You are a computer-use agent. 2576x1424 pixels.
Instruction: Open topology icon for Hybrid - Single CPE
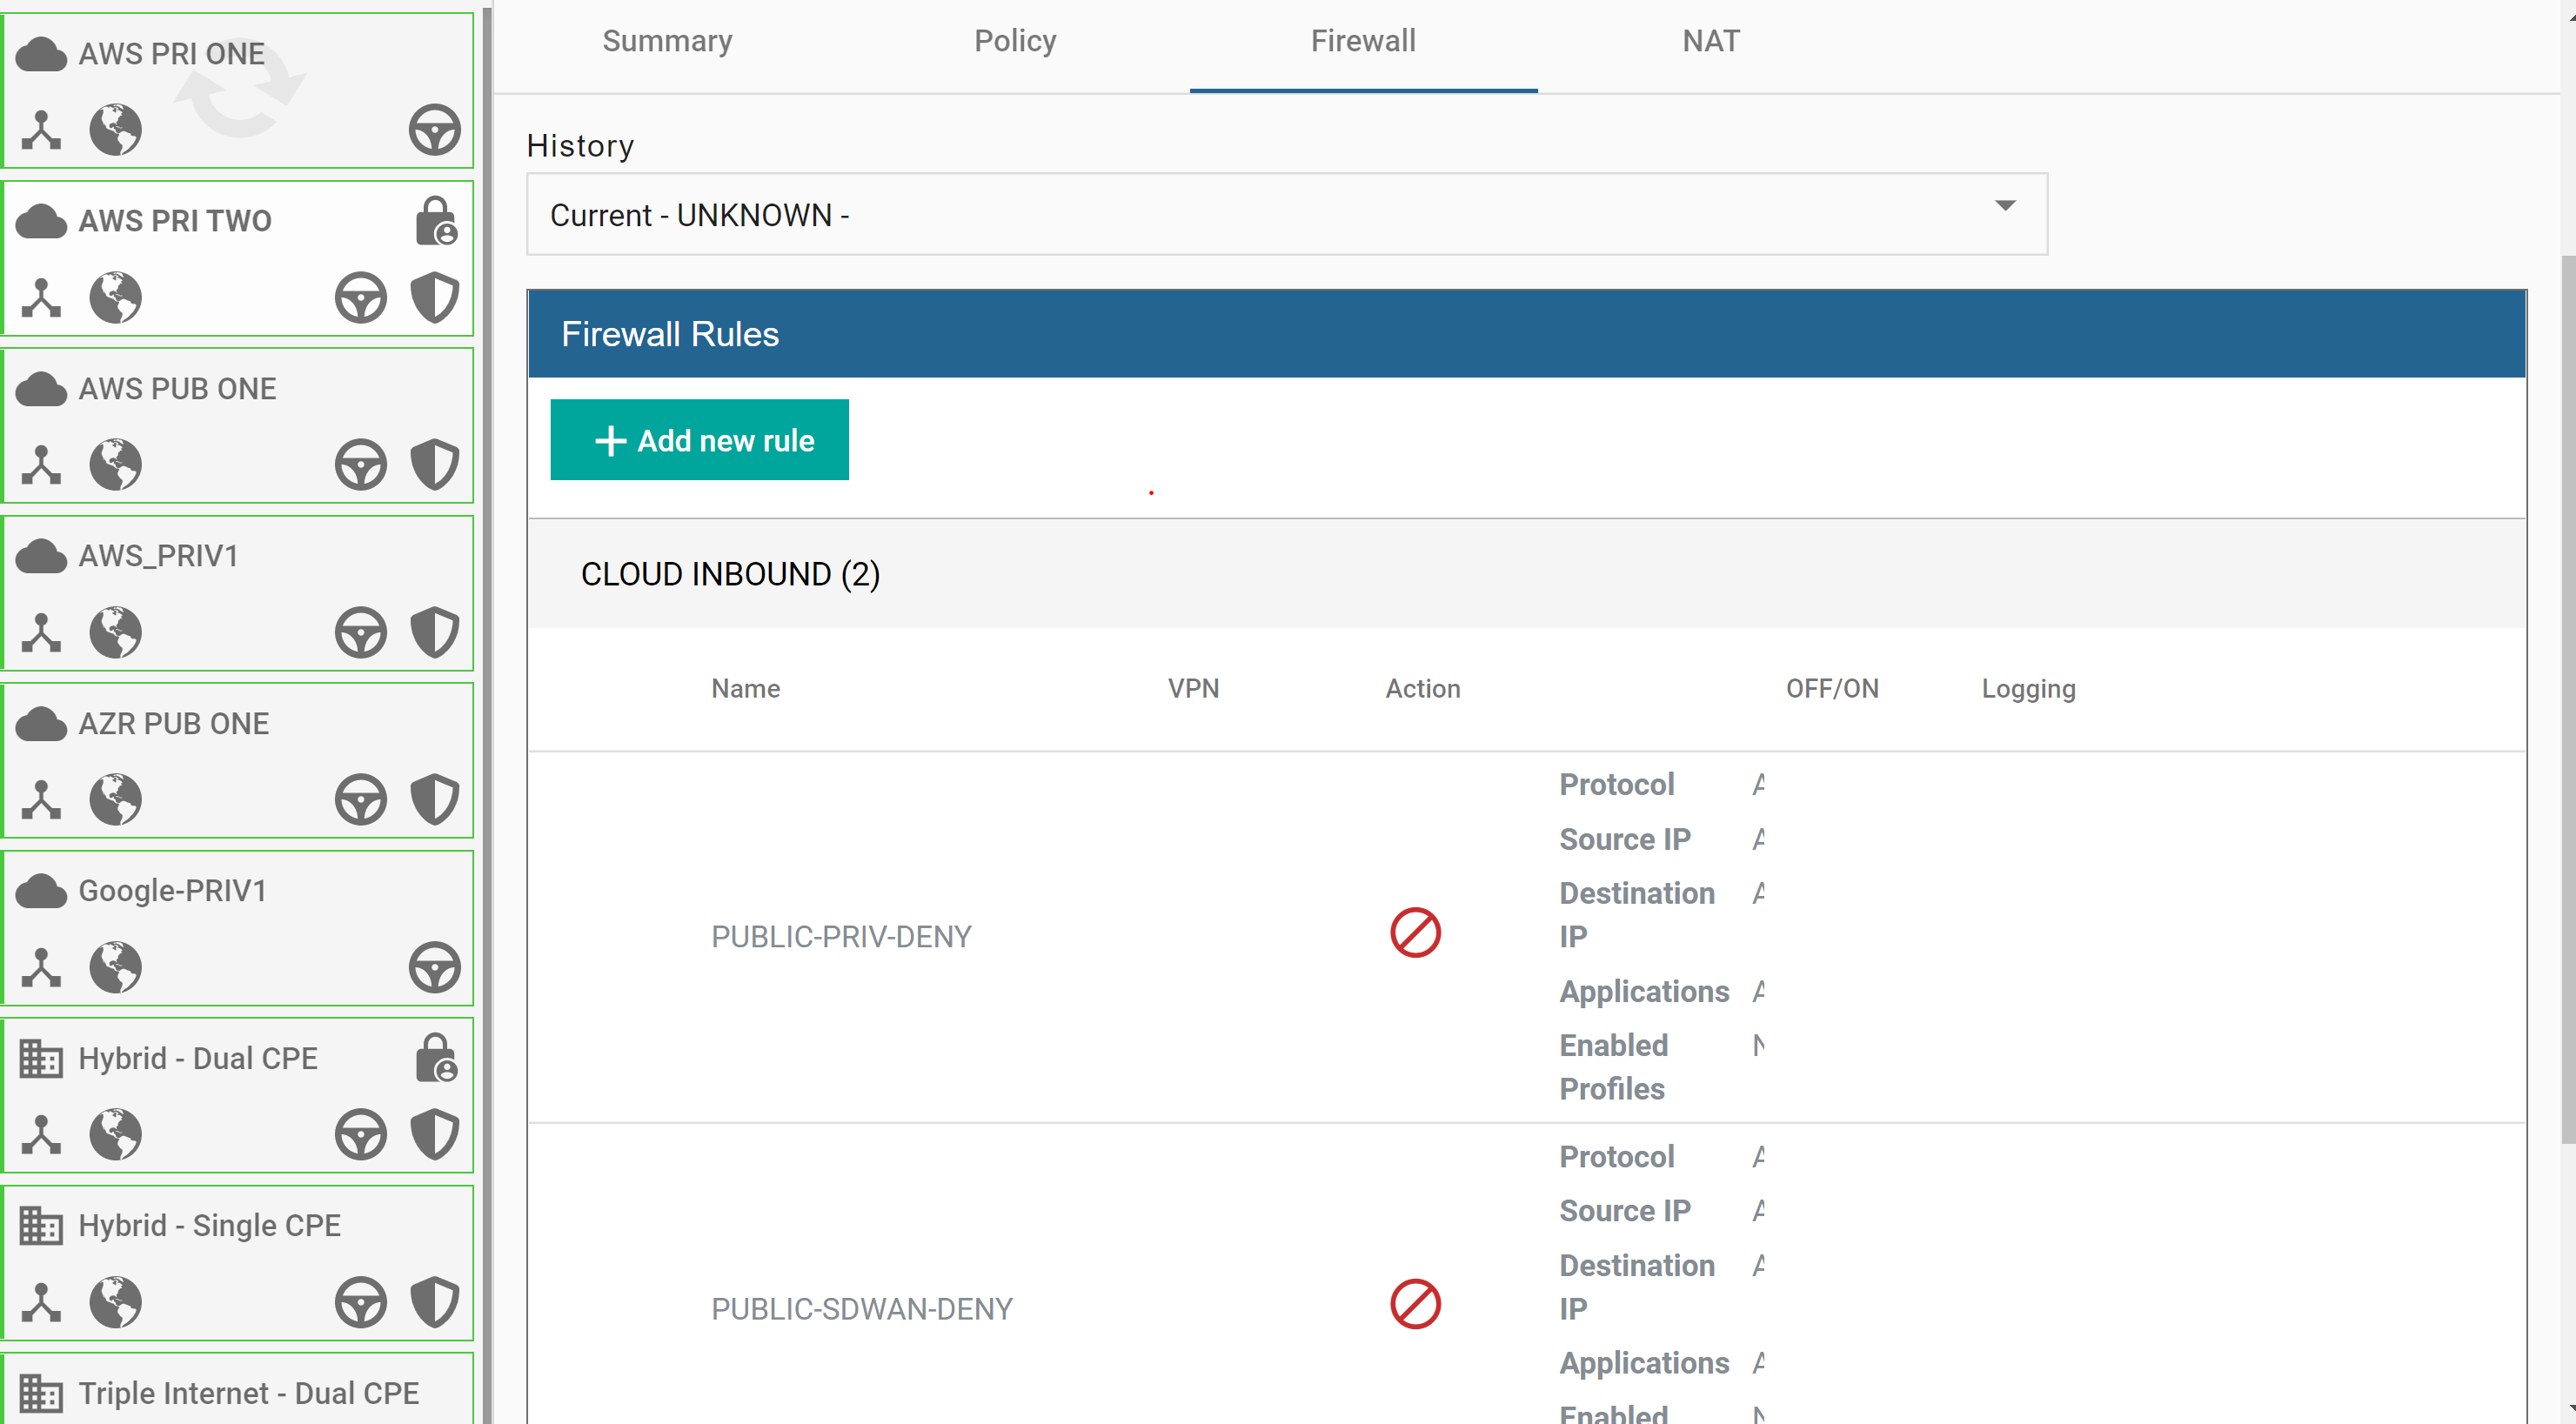41,1303
